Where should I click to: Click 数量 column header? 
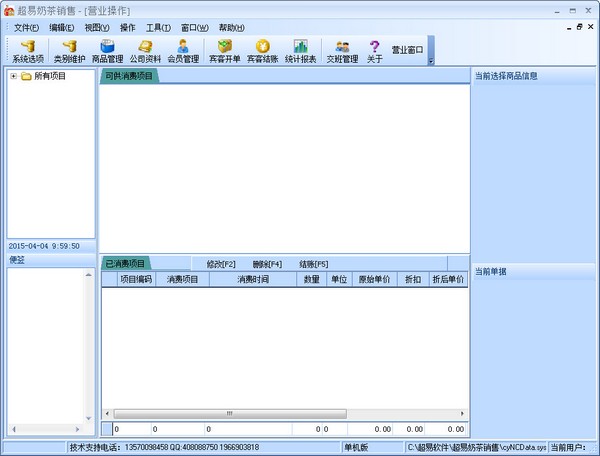(311, 279)
